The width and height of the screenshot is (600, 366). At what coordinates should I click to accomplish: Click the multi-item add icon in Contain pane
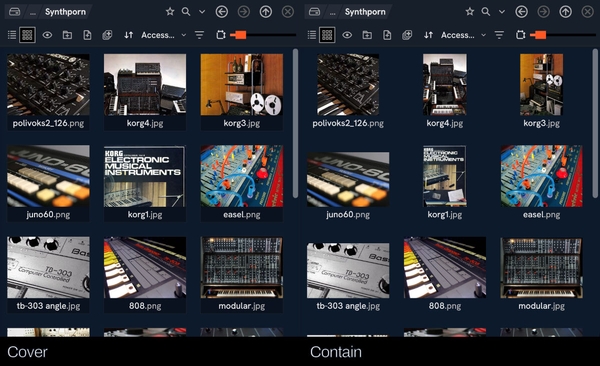407,35
